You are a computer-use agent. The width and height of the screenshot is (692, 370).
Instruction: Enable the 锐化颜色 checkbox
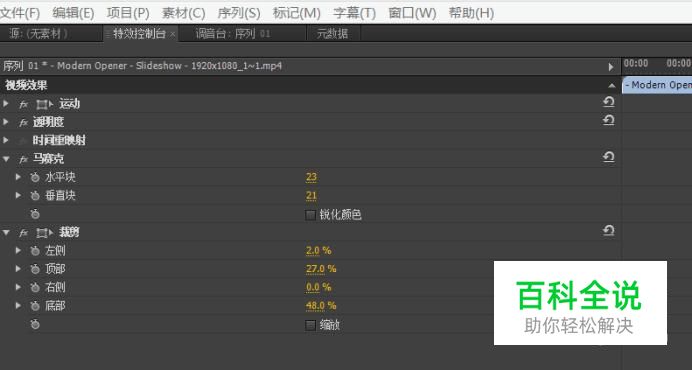310,215
